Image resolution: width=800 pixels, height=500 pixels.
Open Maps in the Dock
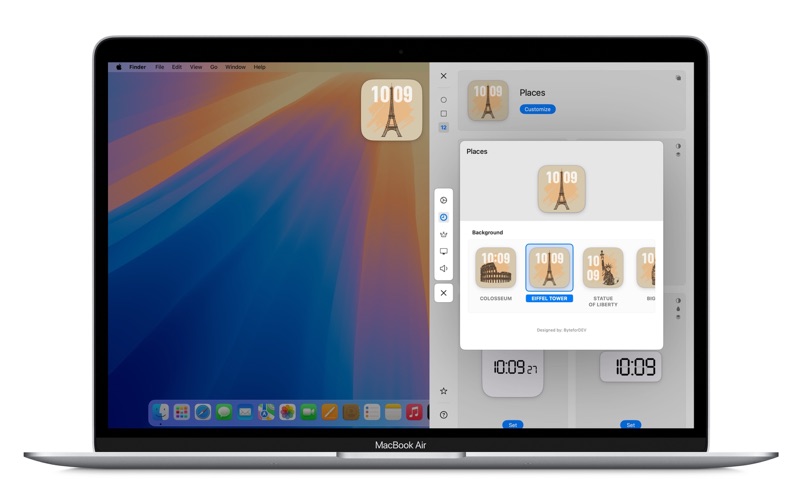point(266,412)
